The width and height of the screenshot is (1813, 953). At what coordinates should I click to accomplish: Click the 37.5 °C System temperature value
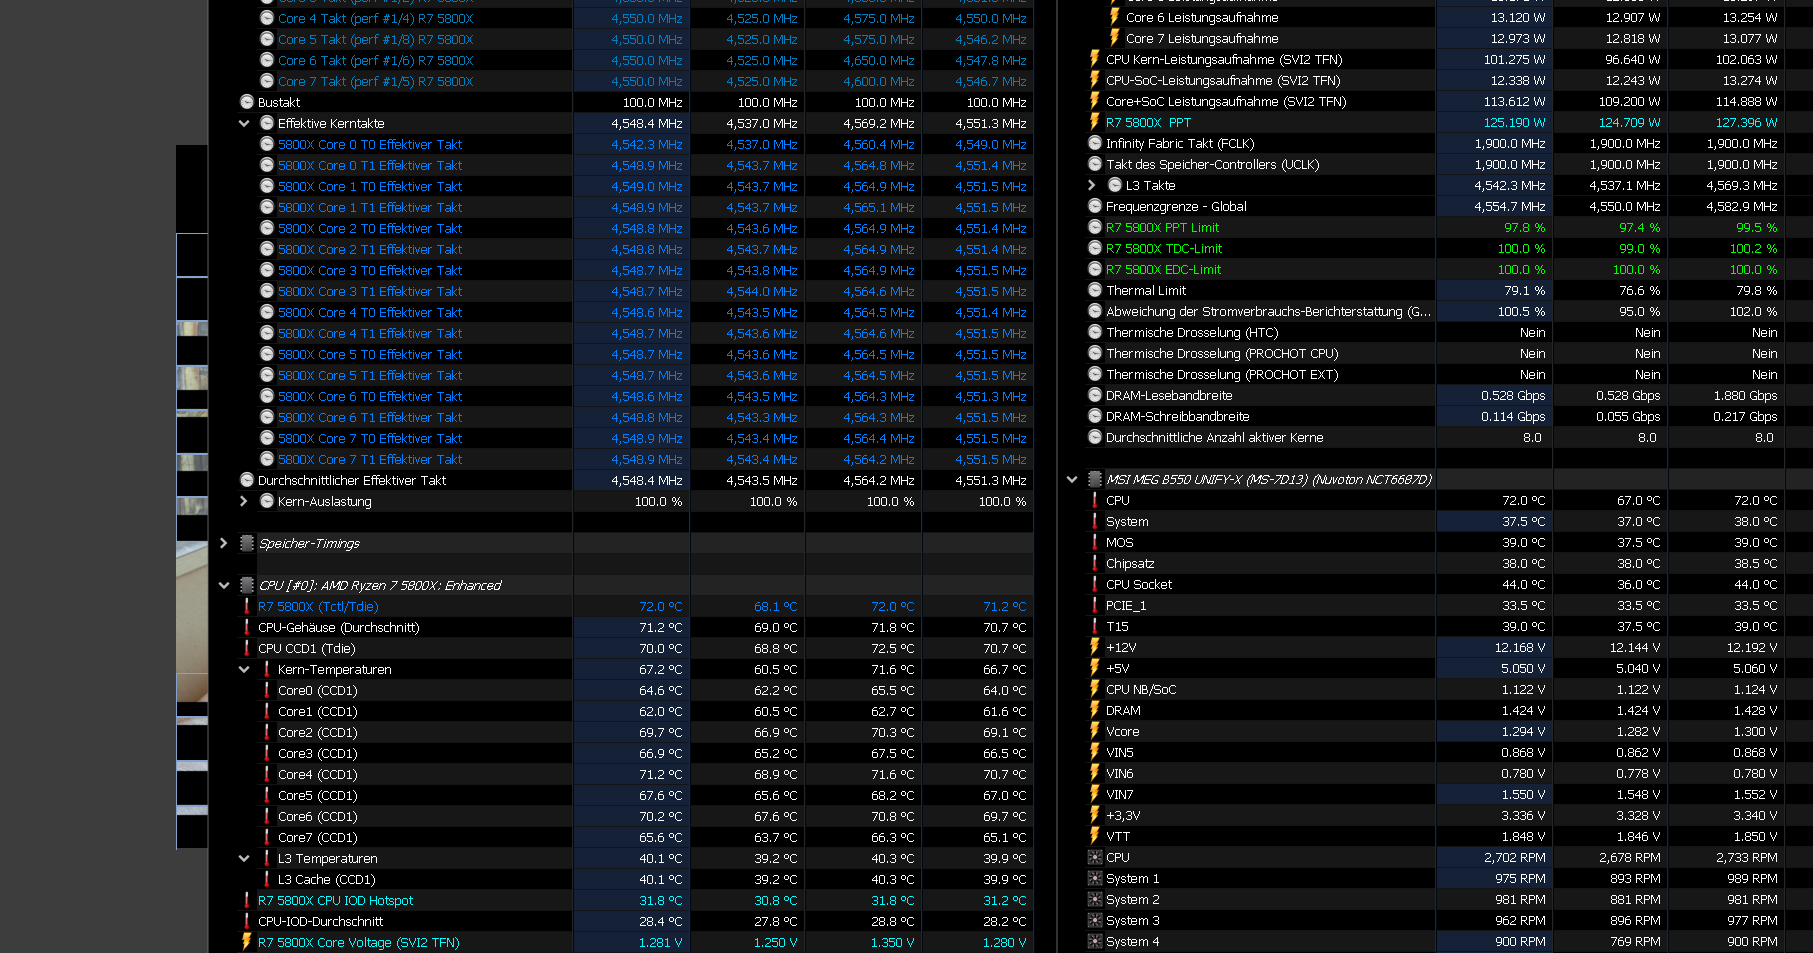click(1523, 521)
